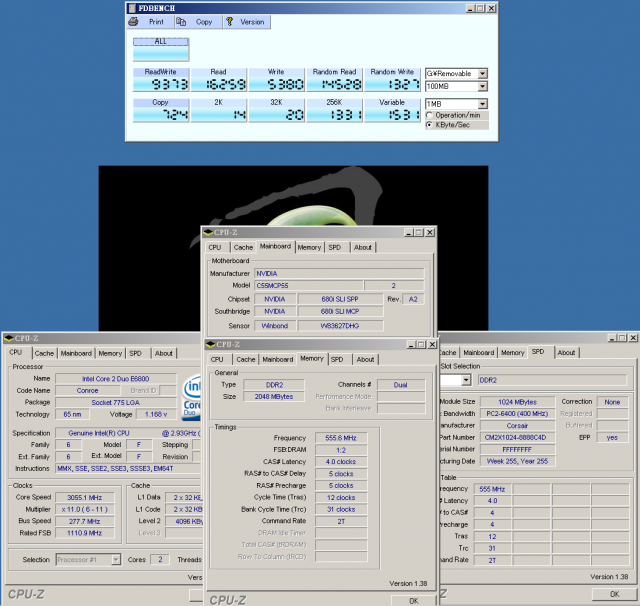Click the PC2-6400 (400 MHz) bandwidth value
The image size is (640, 606).
click(517, 414)
